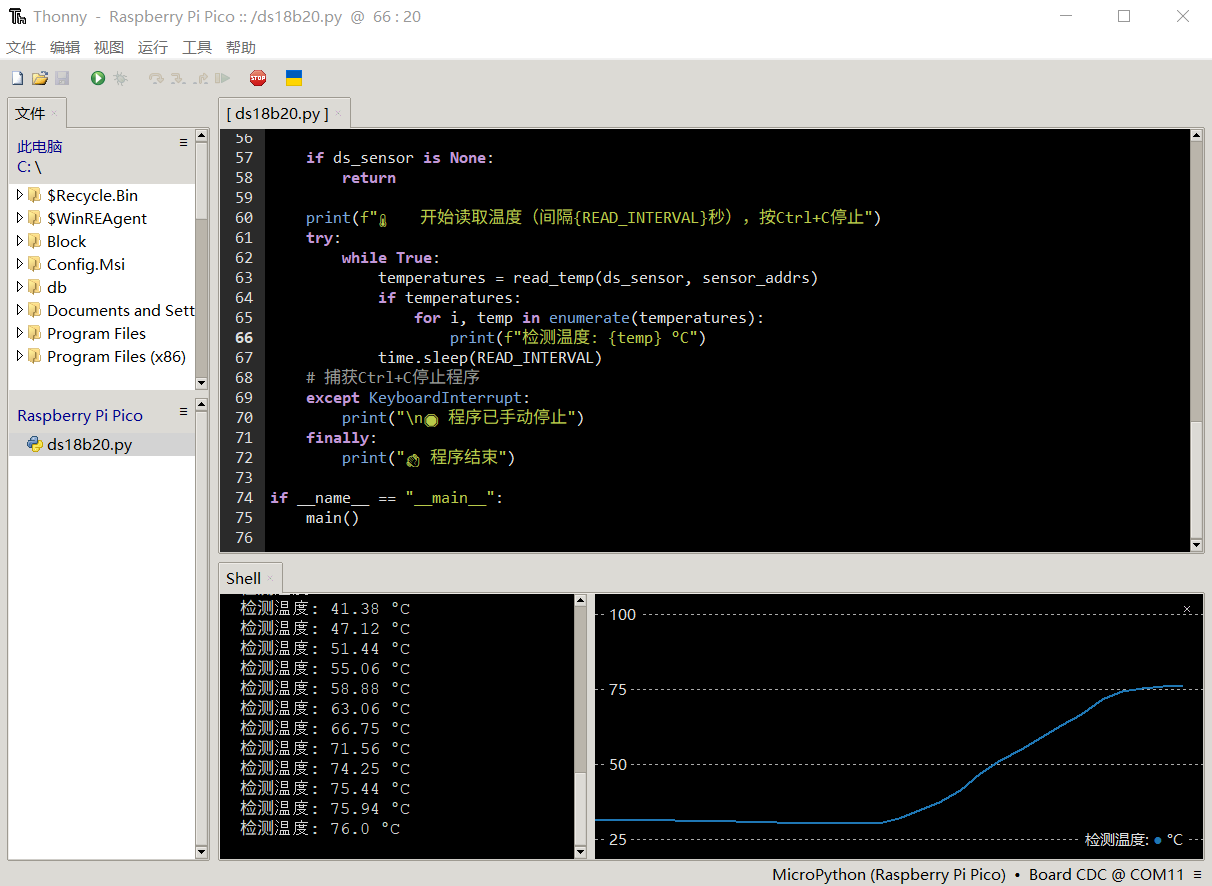The height and width of the screenshot is (886, 1212).
Task: Expand the Program Files folder
Action: (x=20, y=333)
